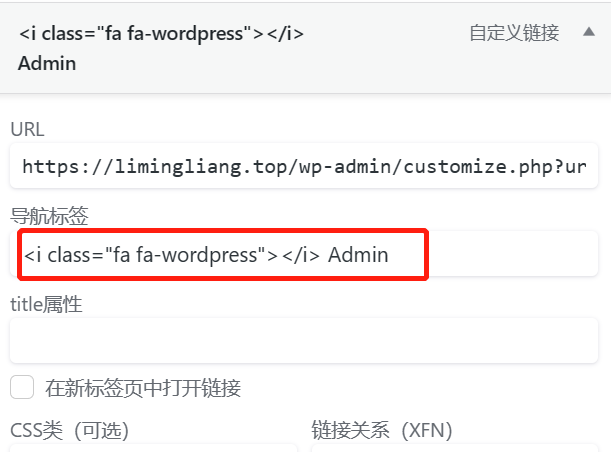Enable 在新标签页中打开链接 checkbox
The width and height of the screenshot is (611, 452).
[22, 387]
